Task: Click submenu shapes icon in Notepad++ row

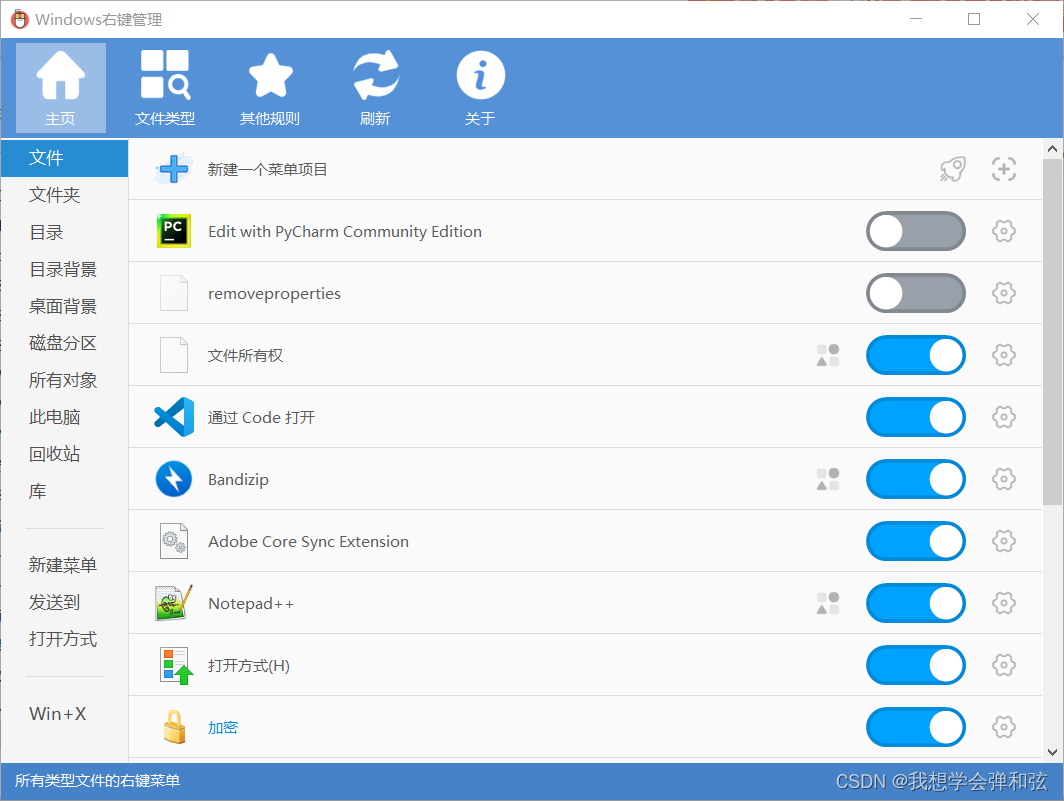Action: [828, 603]
